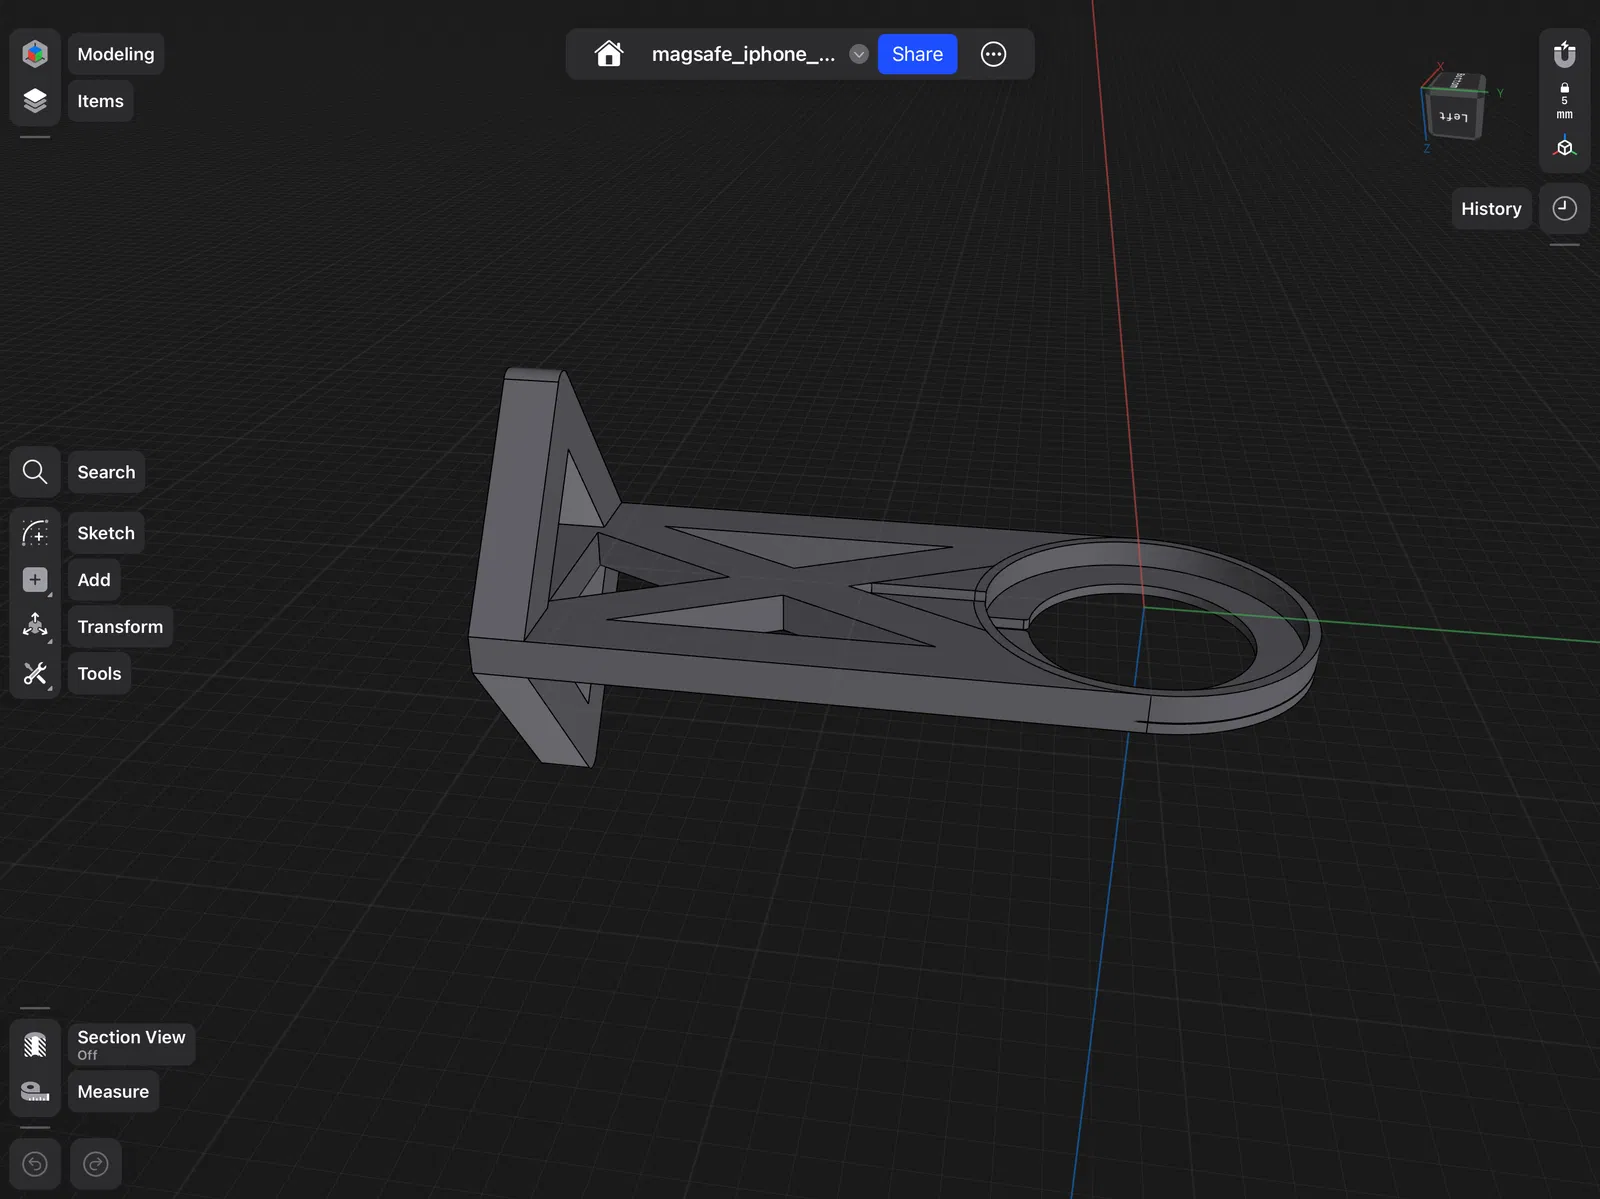Click the Search label
Viewport: 1600px width, 1199px height.
pyautogui.click(x=106, y=472)
